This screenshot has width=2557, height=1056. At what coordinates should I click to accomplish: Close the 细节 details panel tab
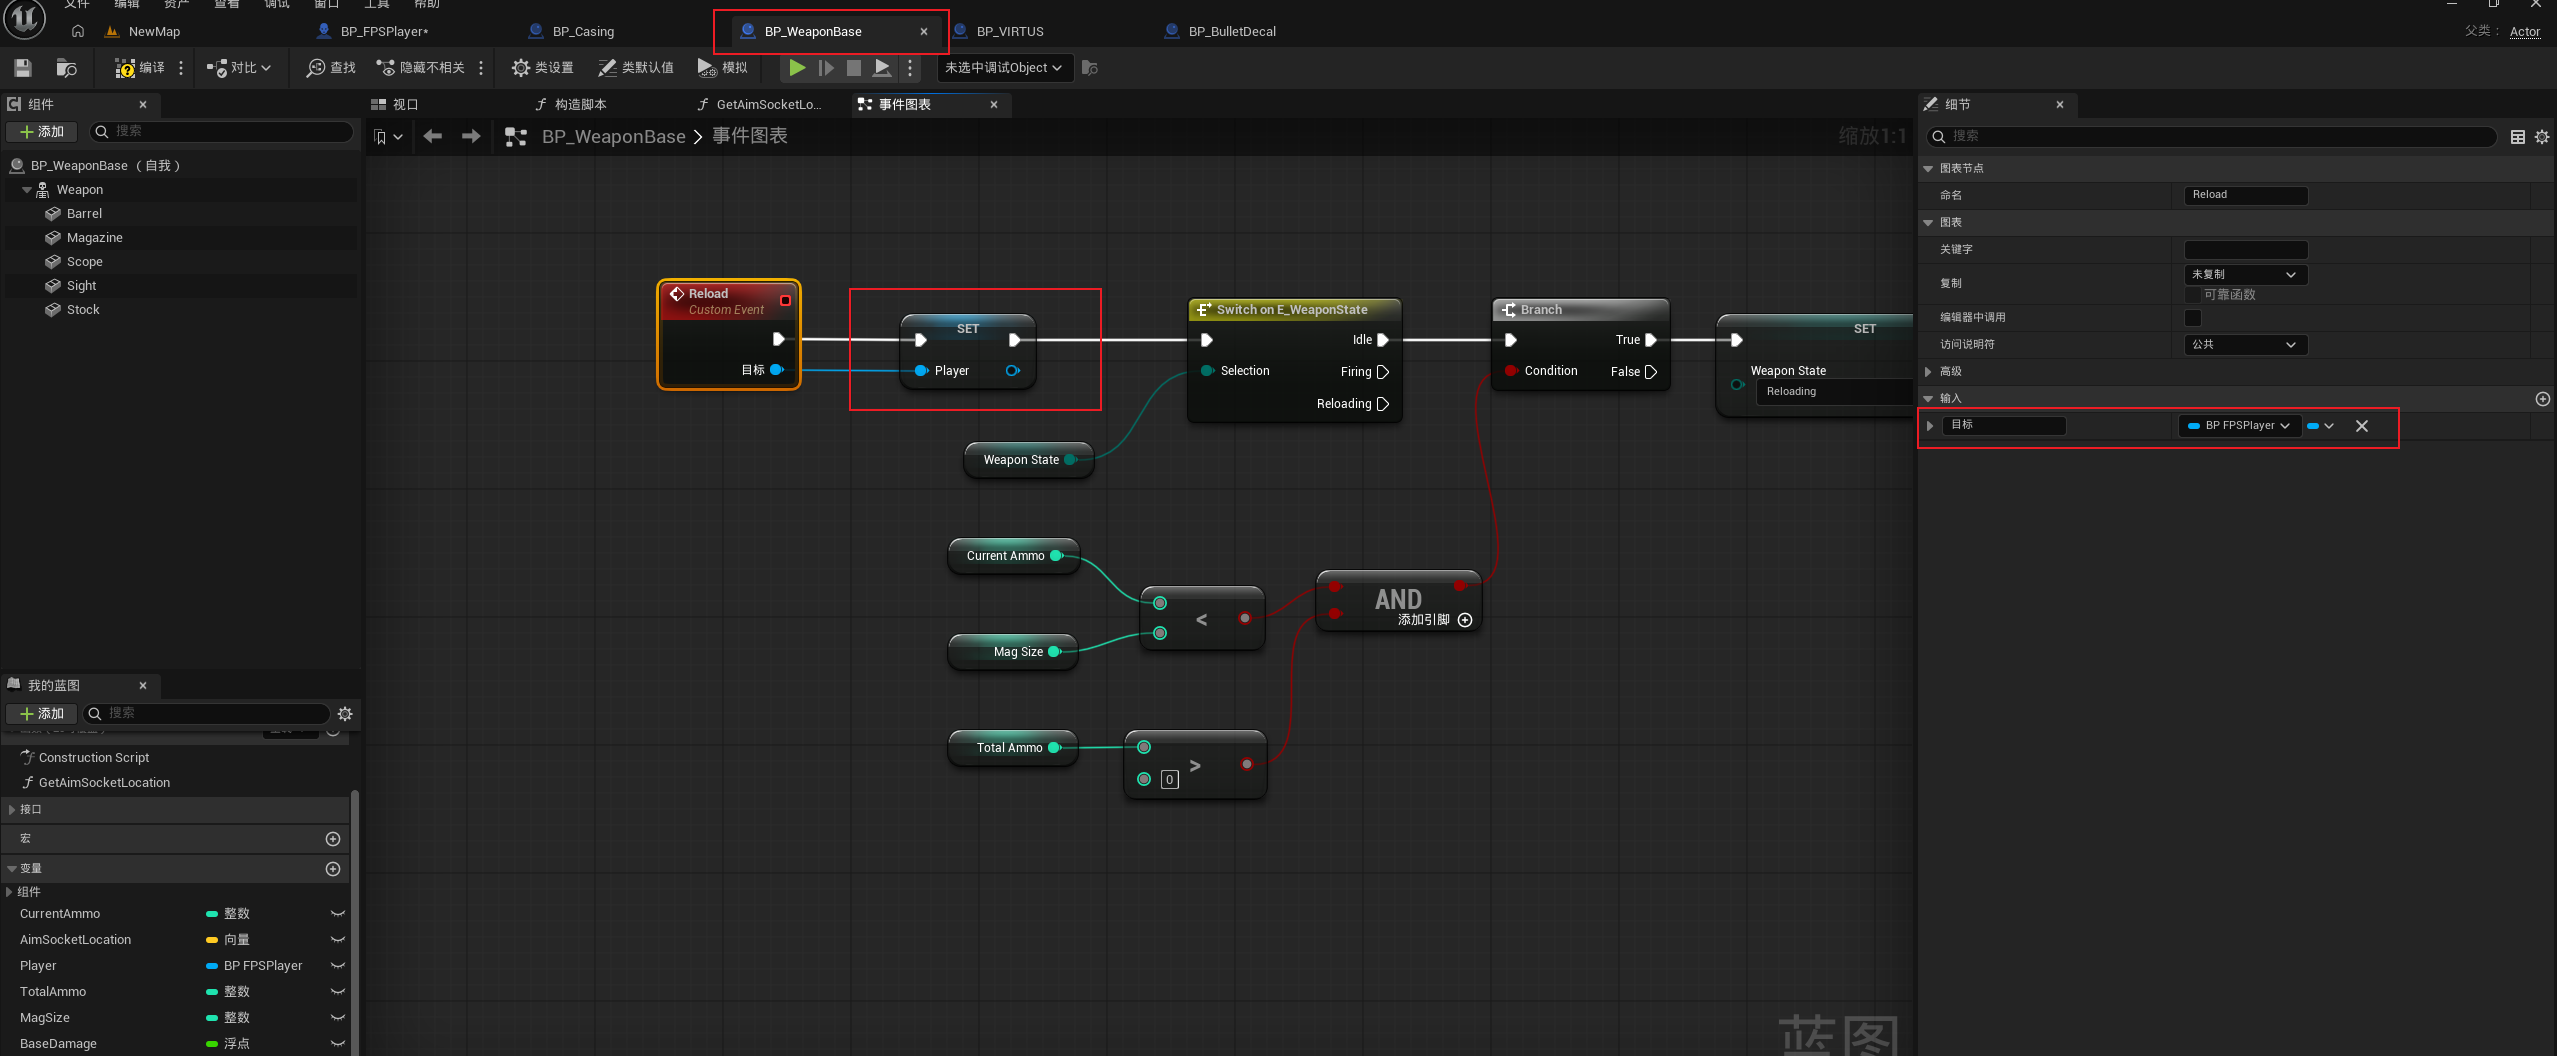pos(2060,105)
